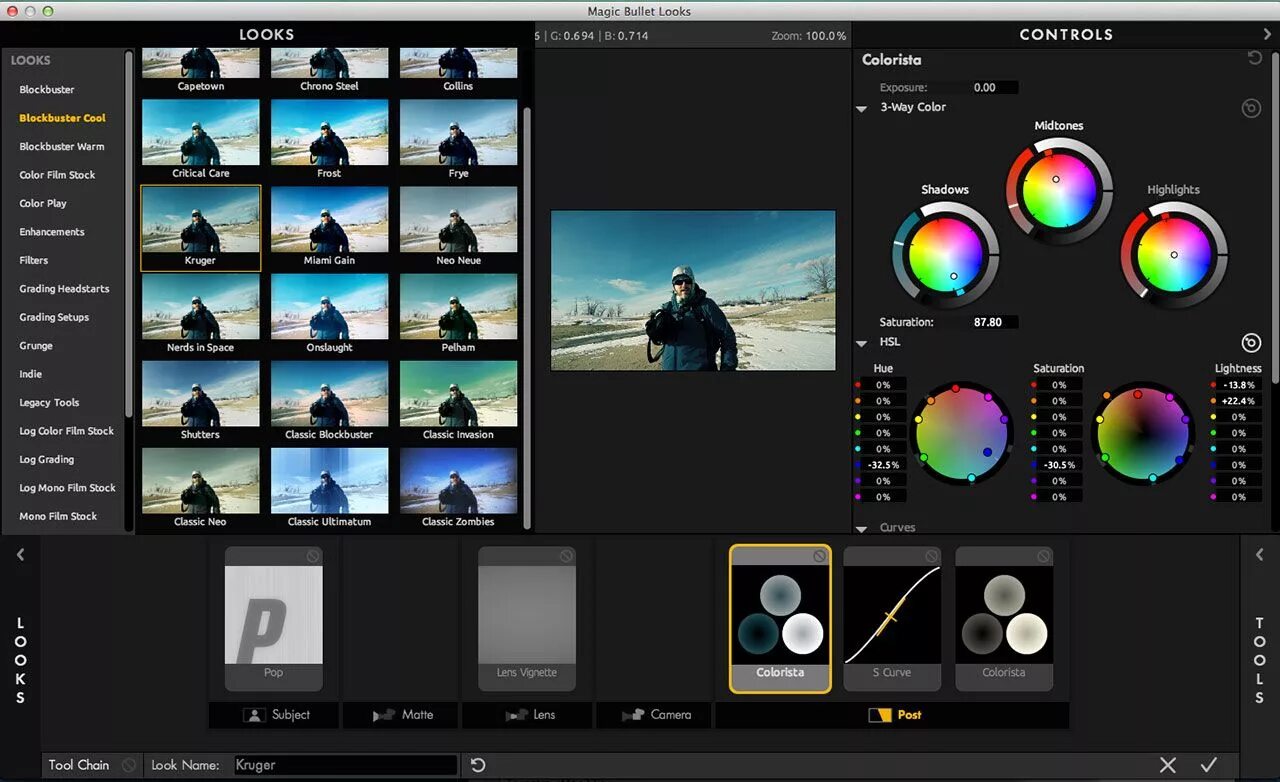Toggle the Tool Chain enable switch
Image resolution: width=1280 pixels, height=782 pixels.
(x=129, y=765)
